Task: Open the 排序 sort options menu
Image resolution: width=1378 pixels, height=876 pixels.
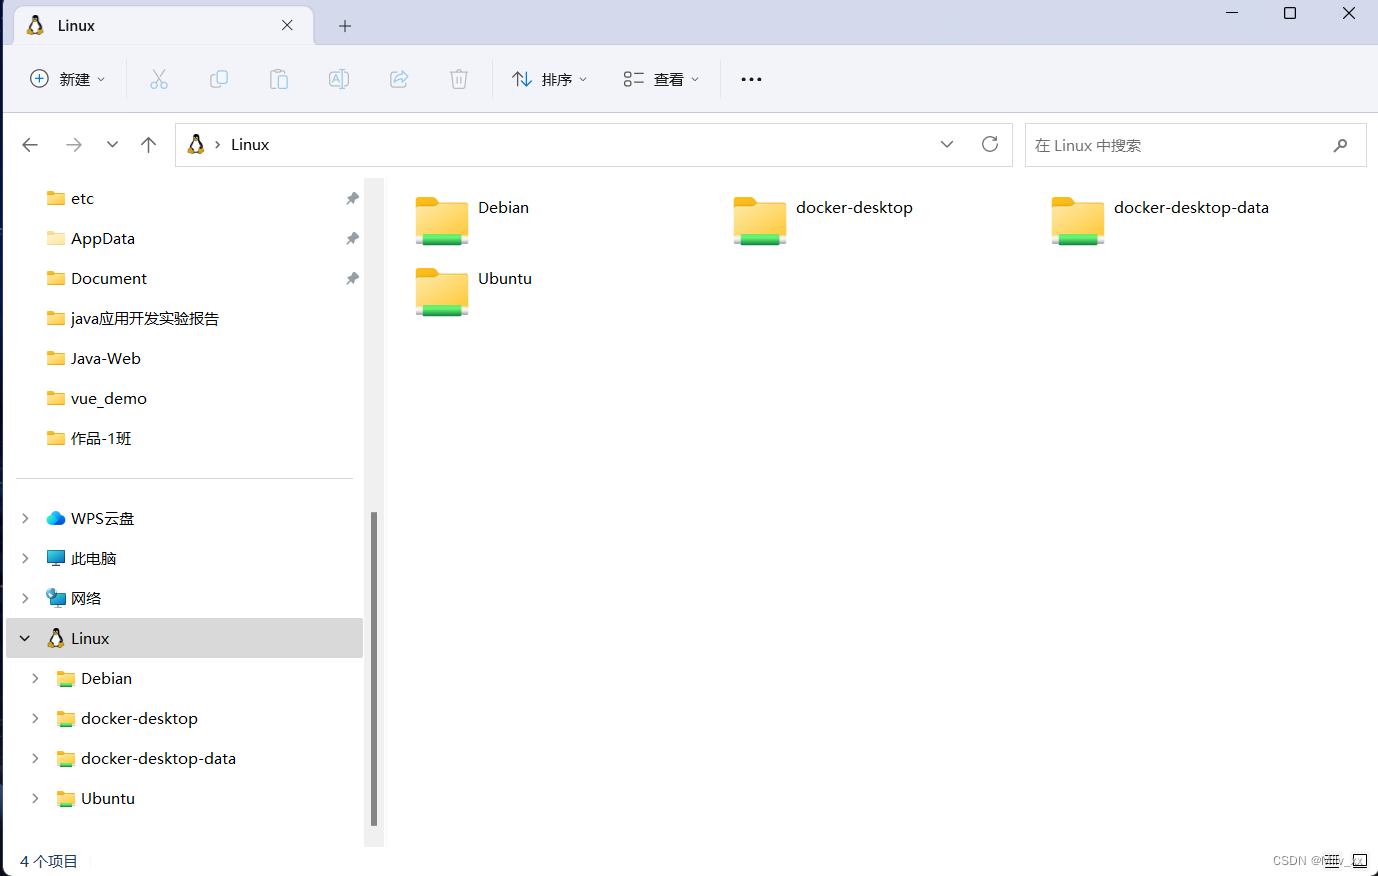Action: click(x=549, y=79)
